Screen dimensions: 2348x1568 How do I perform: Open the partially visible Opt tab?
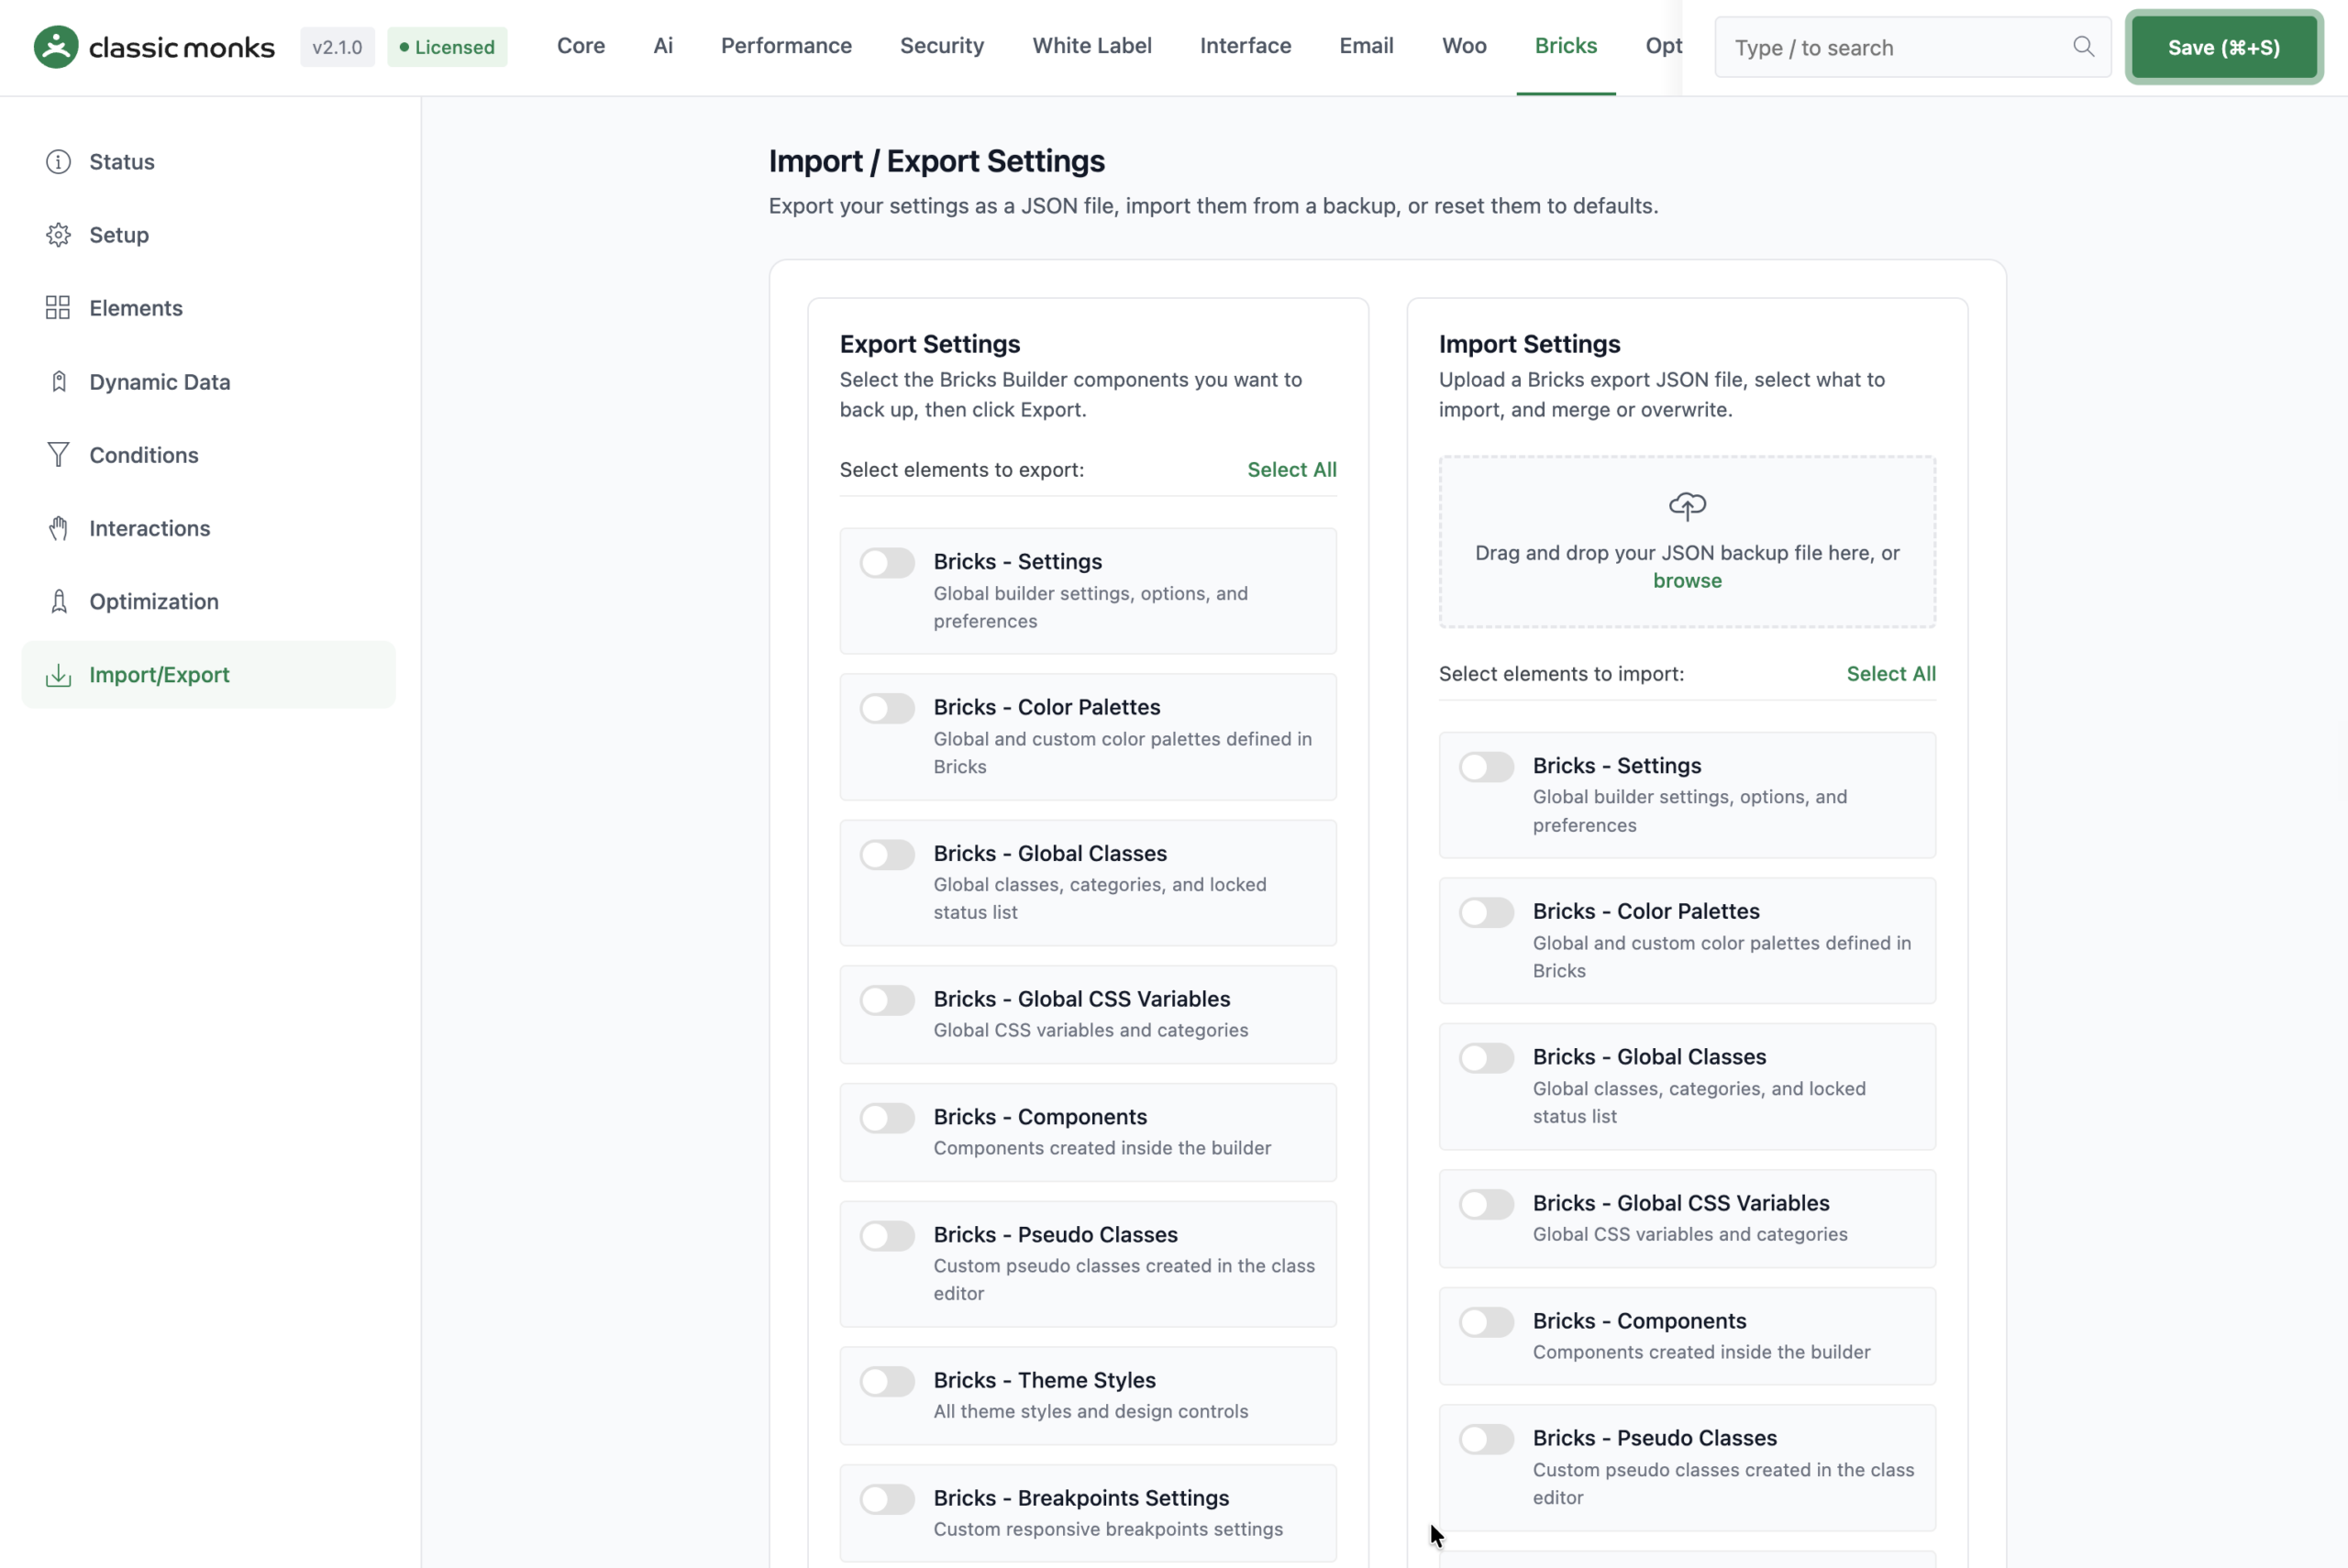(x=1663, y=46)
